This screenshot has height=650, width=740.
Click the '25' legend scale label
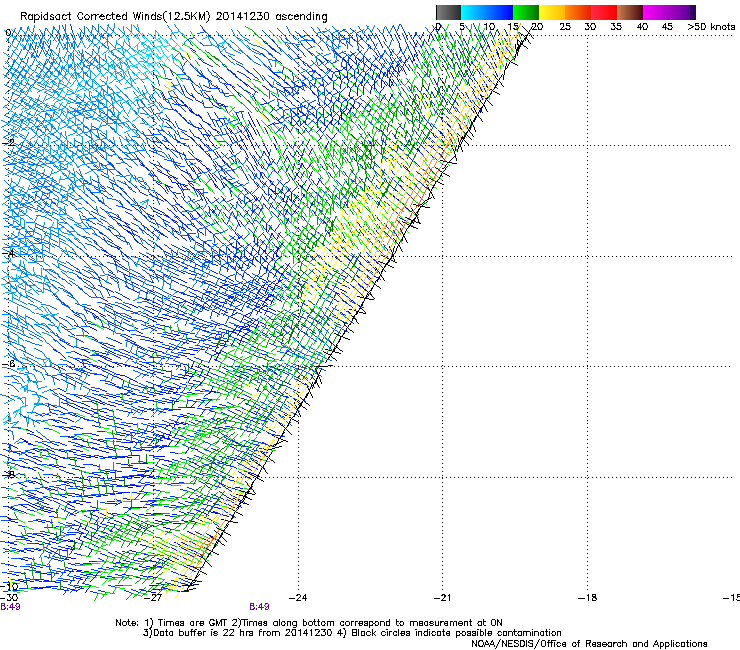click(x=565, y=27)
